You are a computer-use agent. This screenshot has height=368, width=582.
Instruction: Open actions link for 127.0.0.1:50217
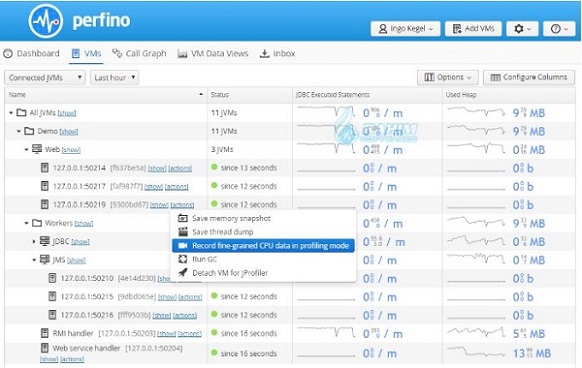(x=177, y=187)
